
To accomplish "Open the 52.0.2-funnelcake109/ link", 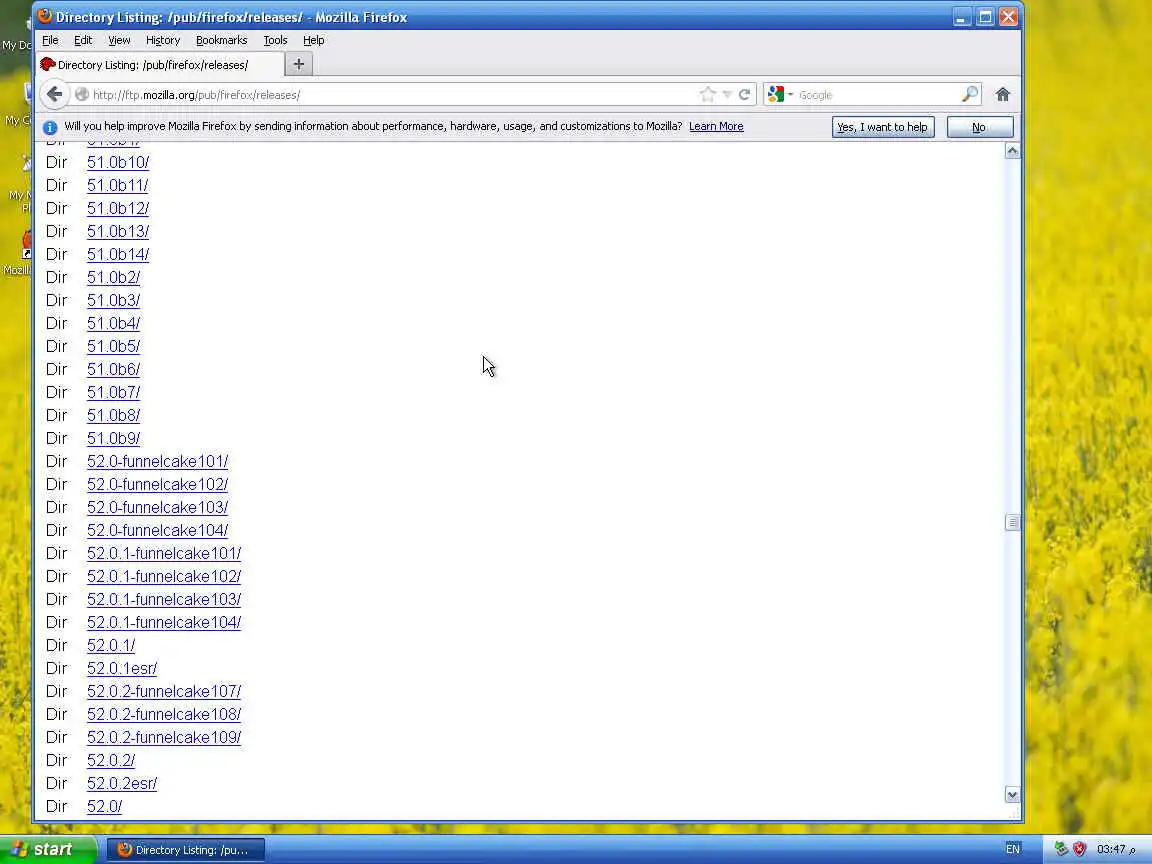I will [164, 738].
